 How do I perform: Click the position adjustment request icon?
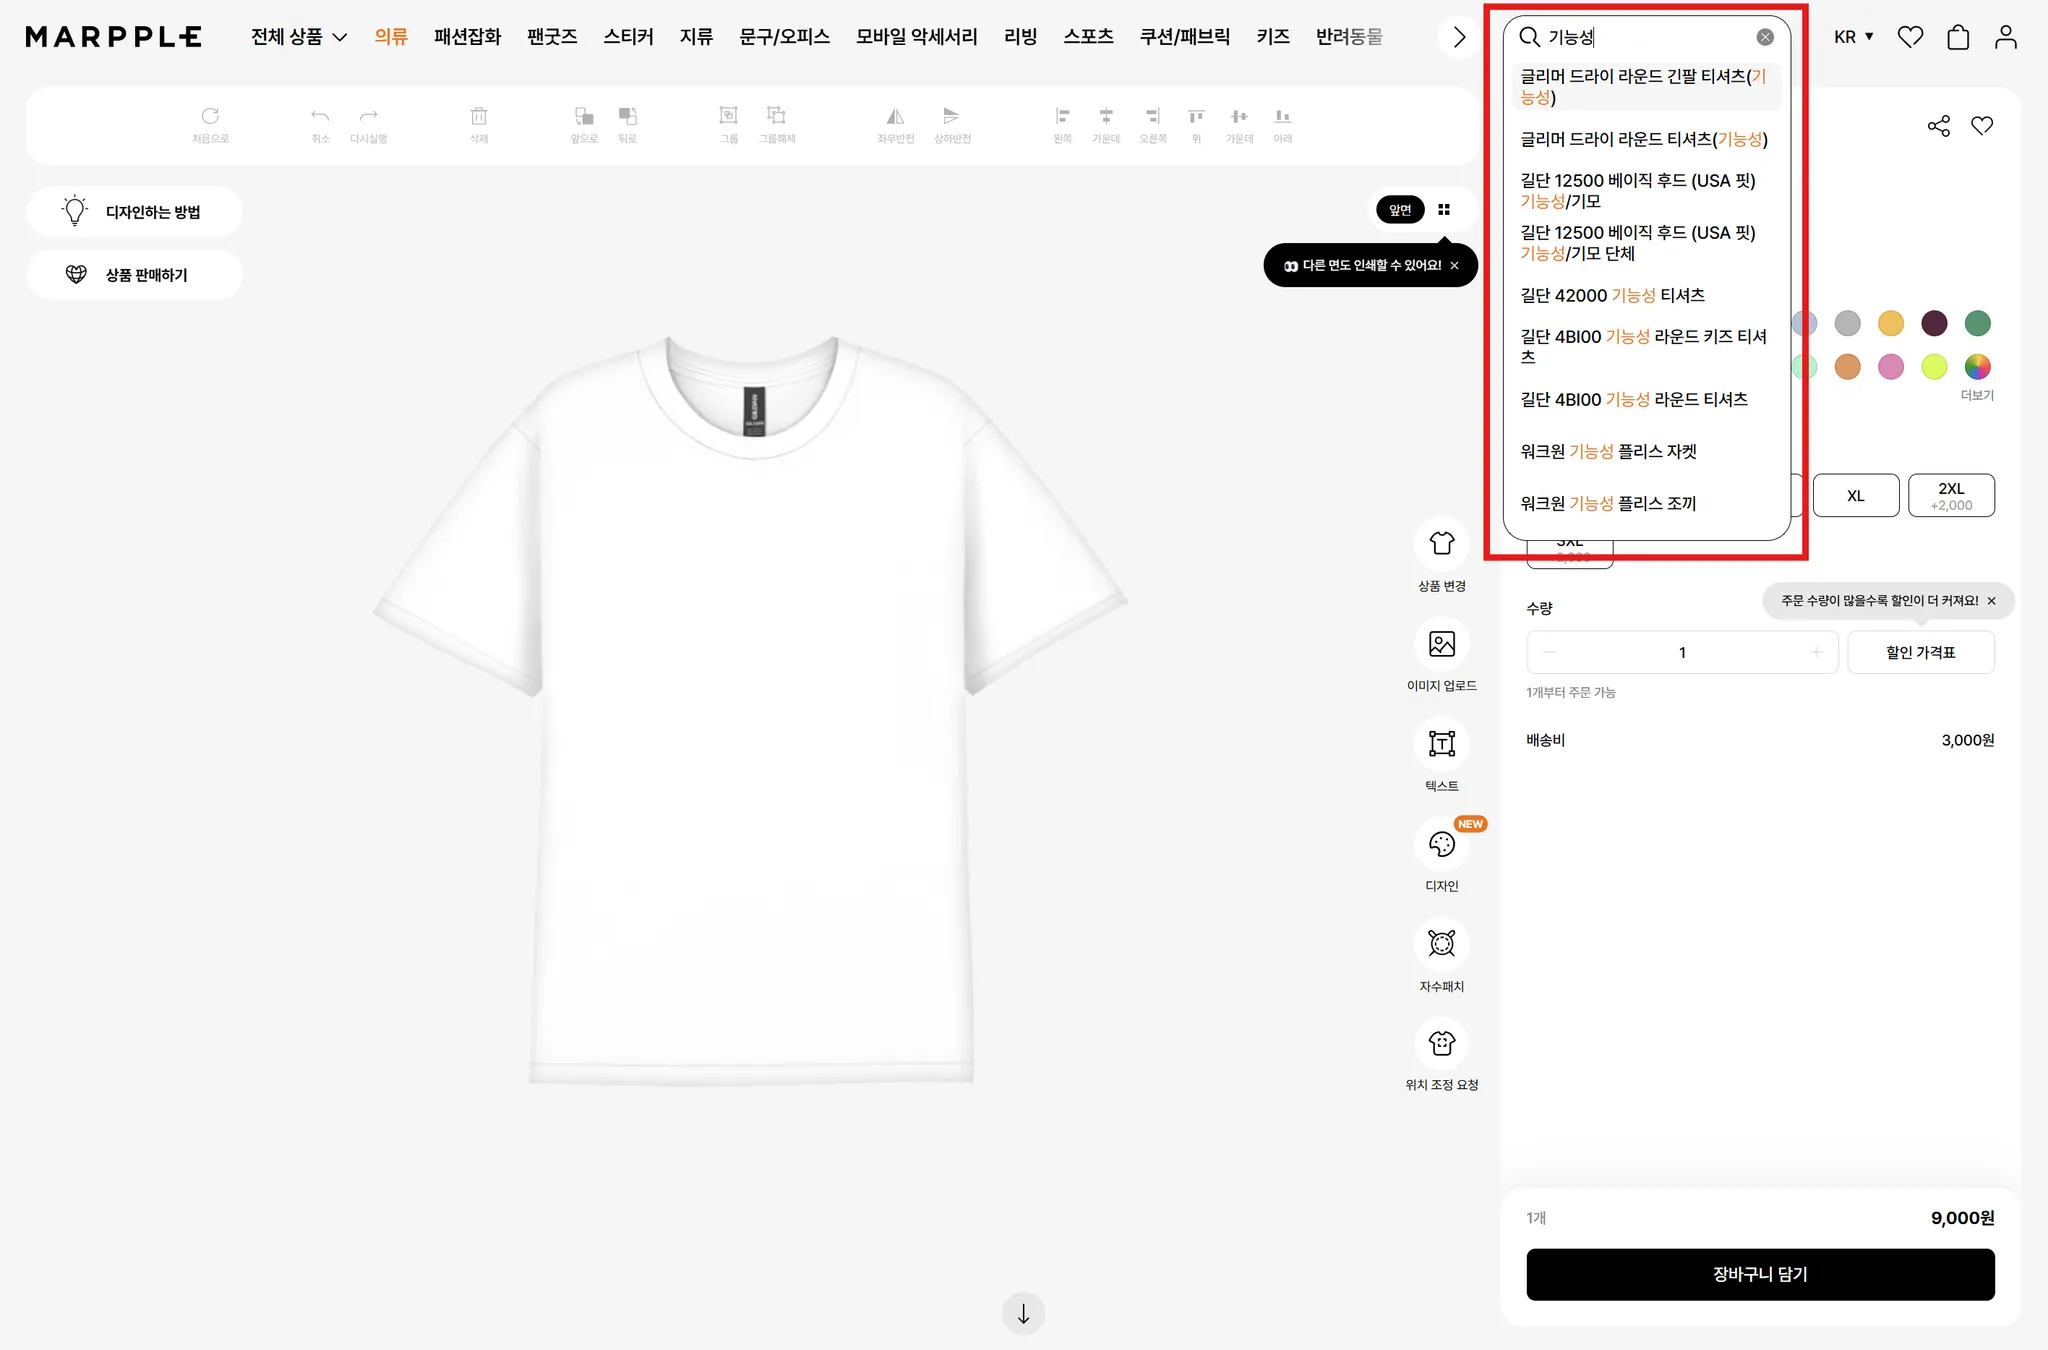tap(1441, 1044)
